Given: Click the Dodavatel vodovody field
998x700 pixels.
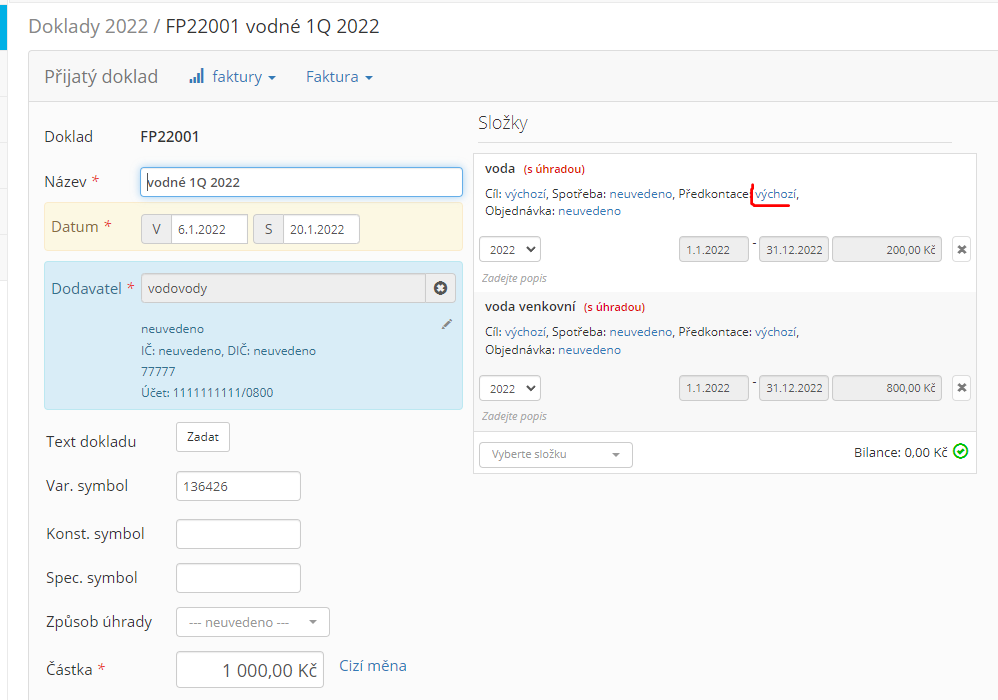Looking at the screenshot, I should pos(283,288).
